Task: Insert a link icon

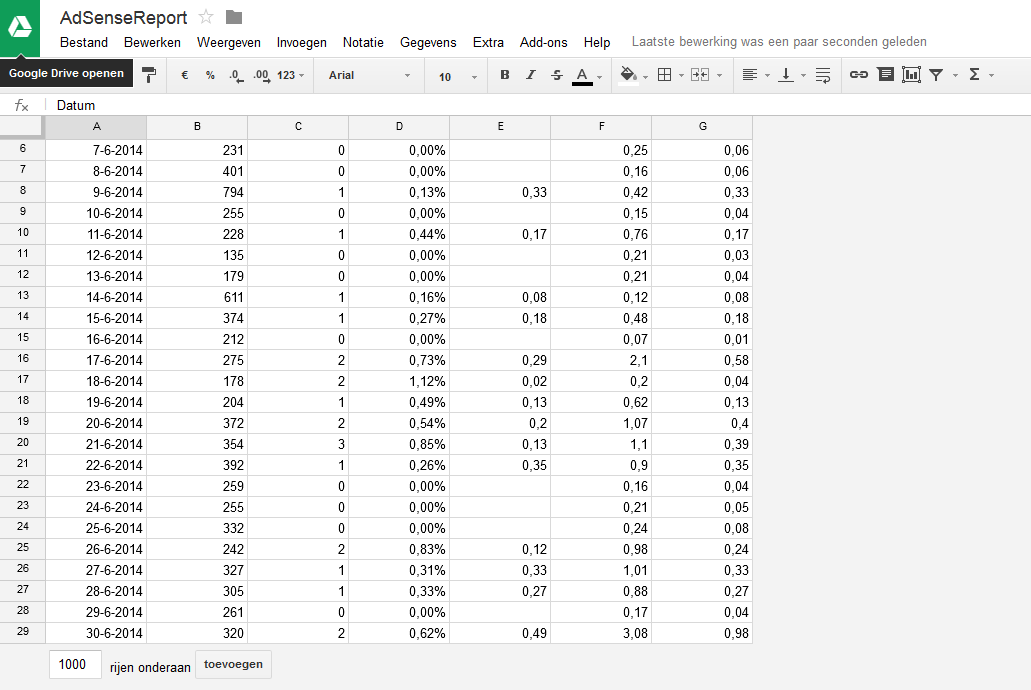Action: 858,74
